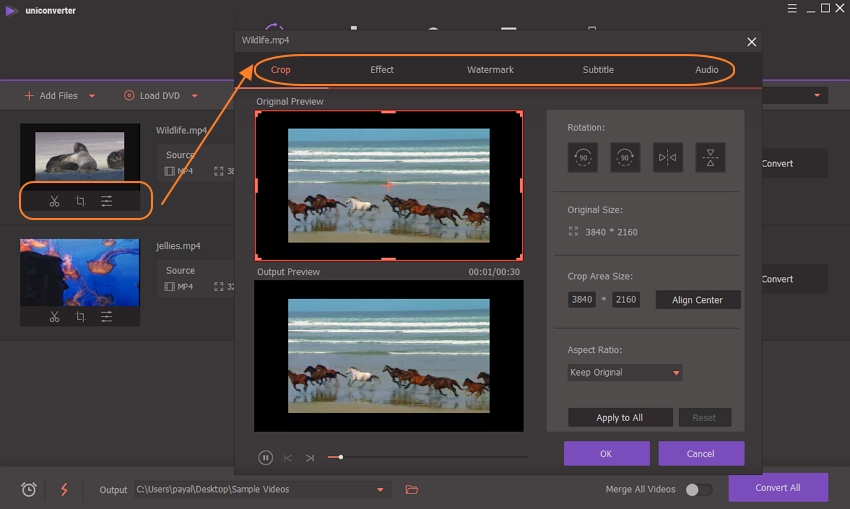This screenshot has width=850, height=509.
Task: Switch to the Subtitle tab
Action: (x=598, y=70)
